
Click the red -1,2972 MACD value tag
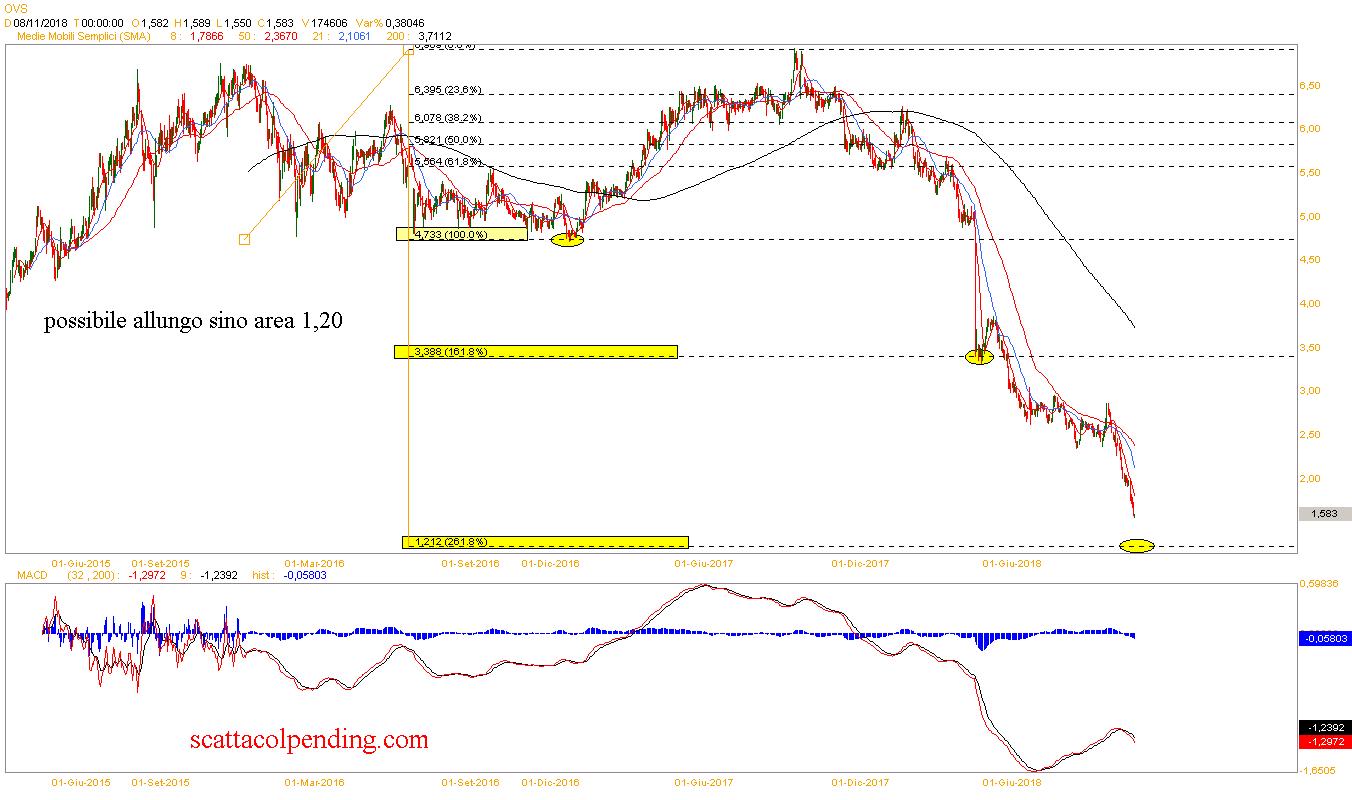pyautogui.click(x=1324, y=742)
